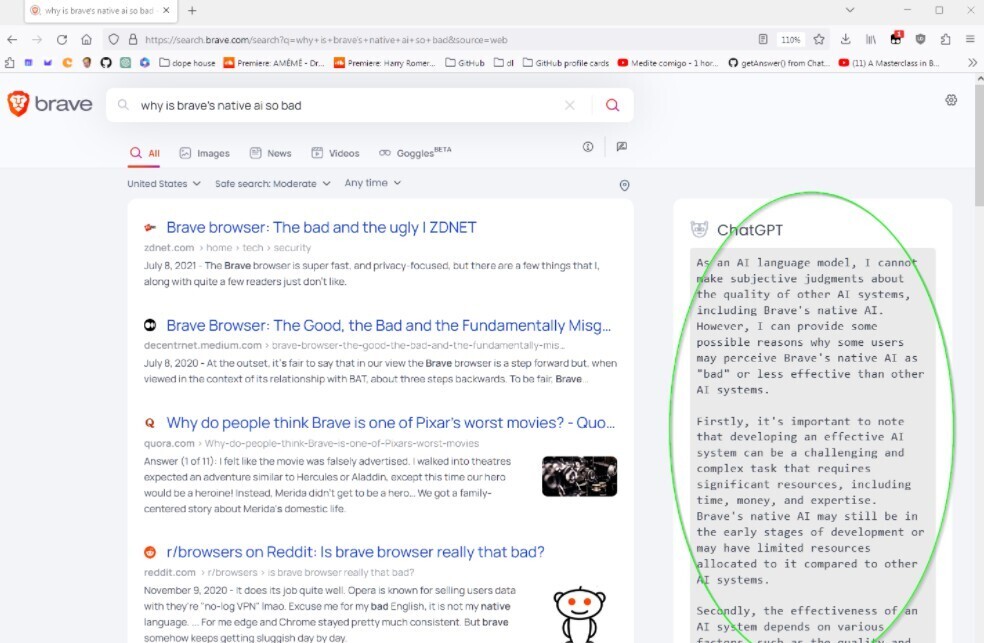The height and width of the screenshot is (643, 984).
Task: Toggle reader view icon in address bar
Action: click(763, 39)
